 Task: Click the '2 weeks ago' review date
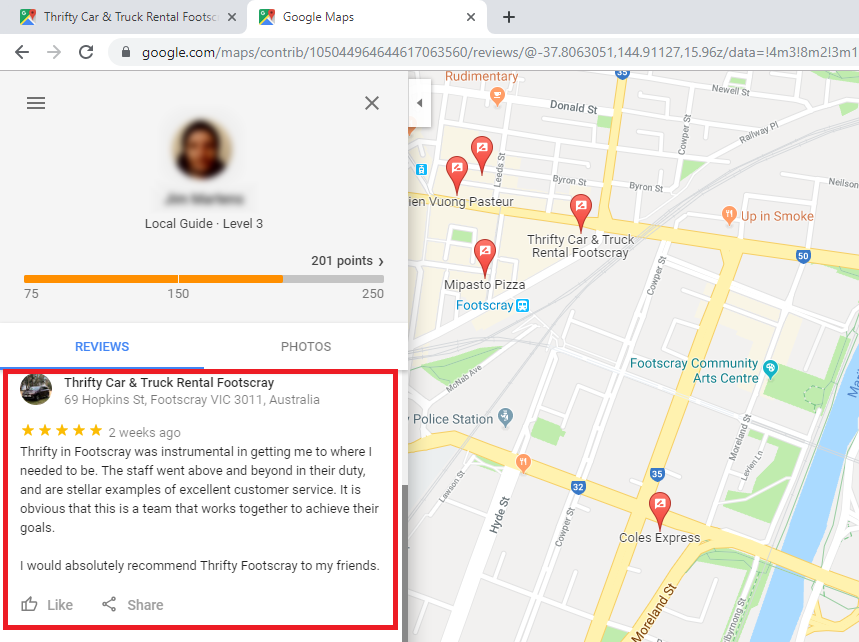[x=145, y=433]
